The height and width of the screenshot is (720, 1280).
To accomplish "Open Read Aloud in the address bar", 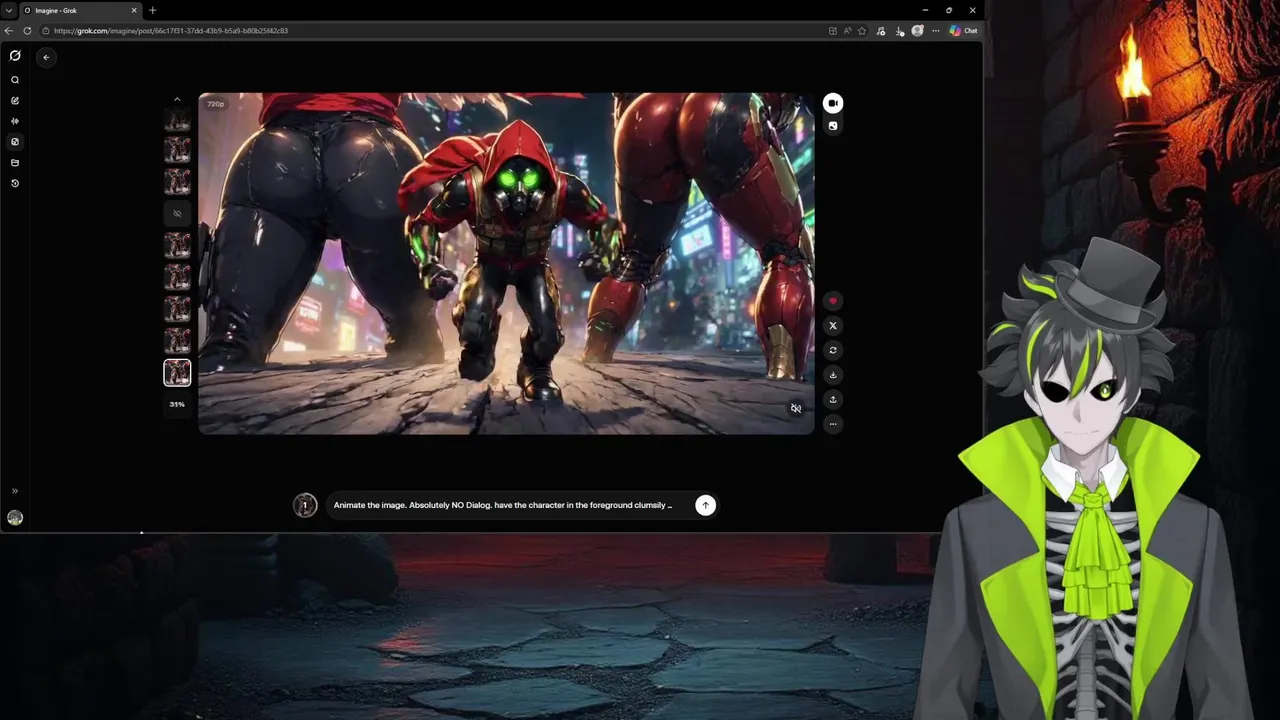I will (x=847, y=31).
